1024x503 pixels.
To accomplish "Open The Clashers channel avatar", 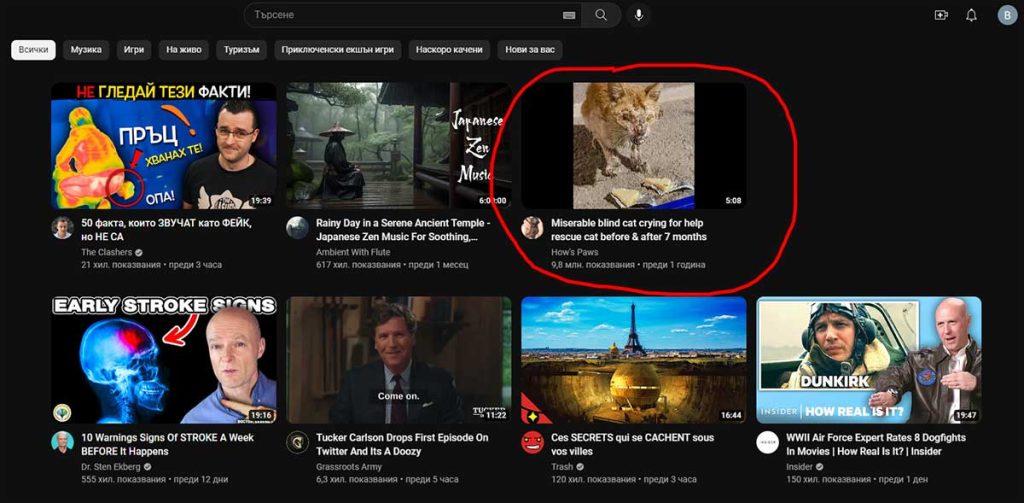I will click(63, 228).
